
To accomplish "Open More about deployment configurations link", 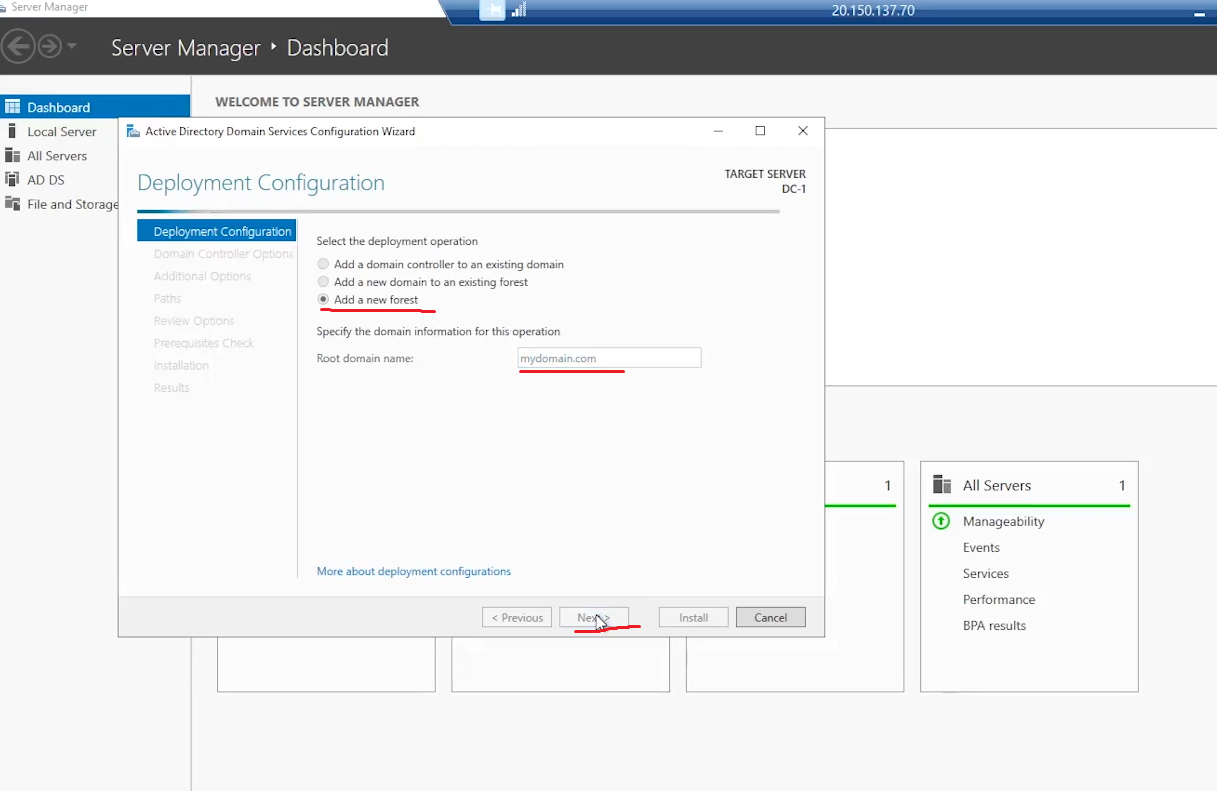I will click(x=413, y=571).
